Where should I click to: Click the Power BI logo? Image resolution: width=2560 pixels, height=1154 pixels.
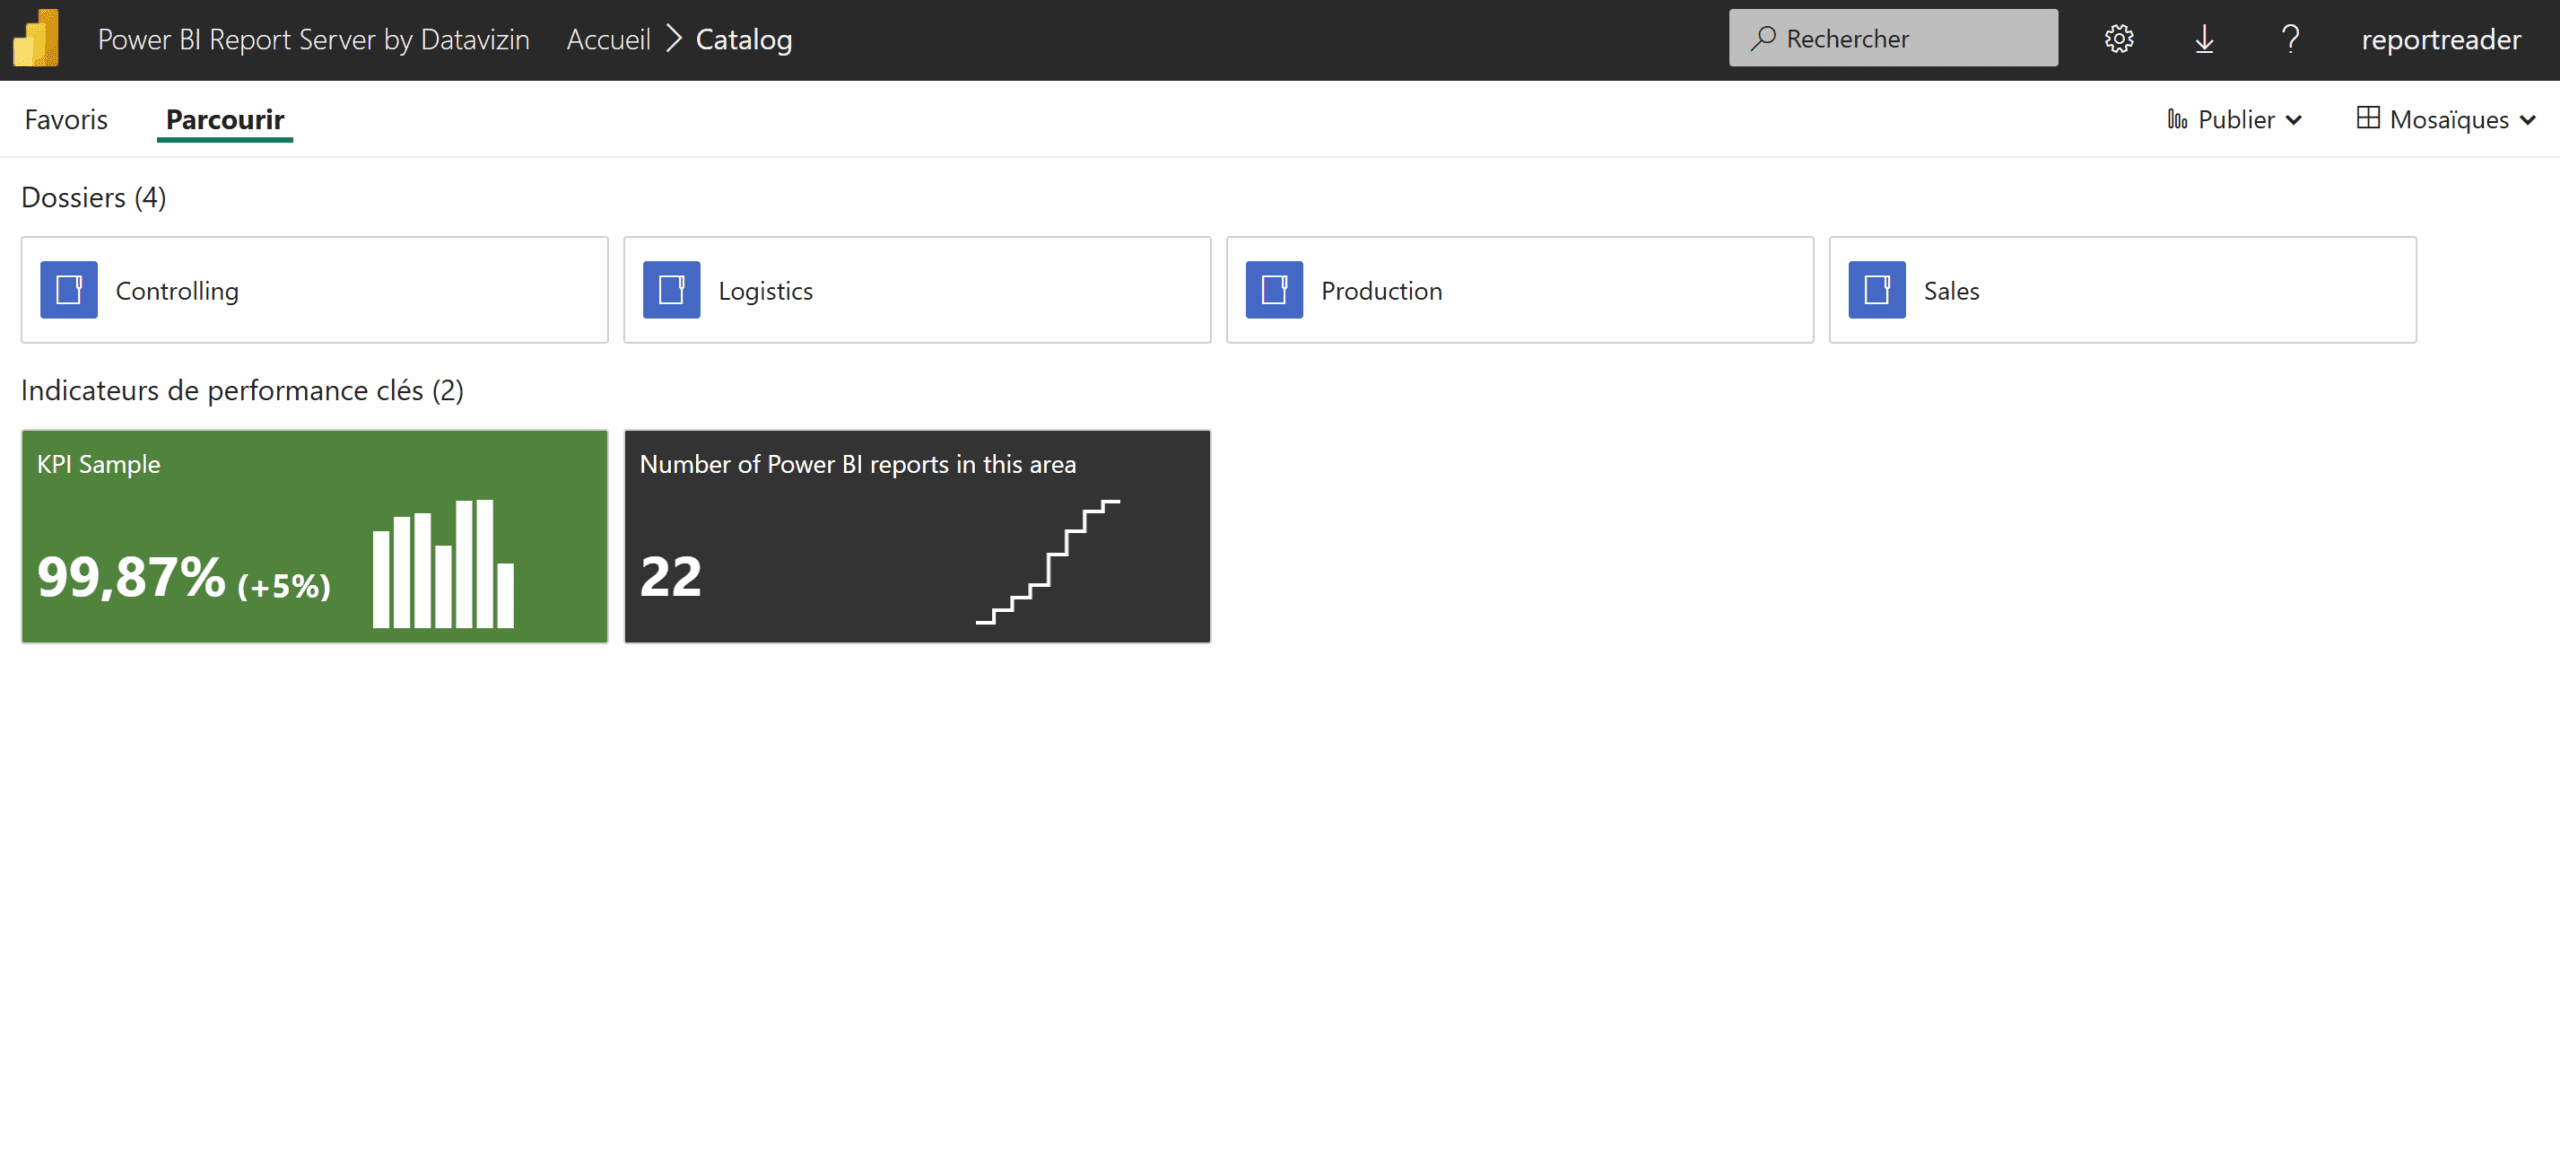(36, 38)
